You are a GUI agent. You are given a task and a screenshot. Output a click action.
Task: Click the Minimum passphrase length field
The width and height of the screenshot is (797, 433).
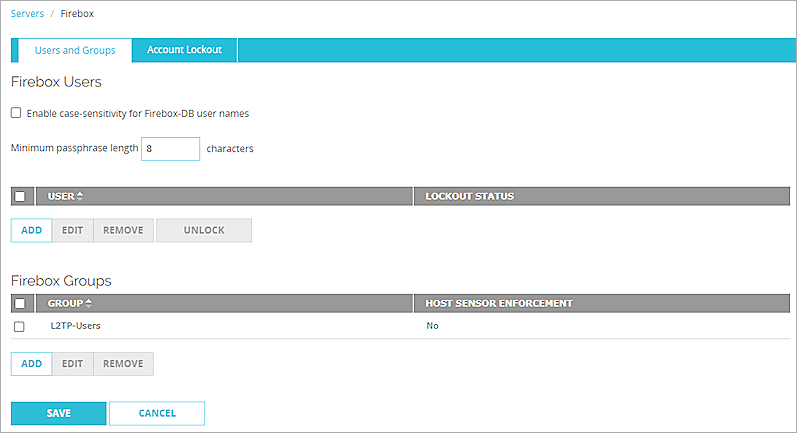point(170,149)
